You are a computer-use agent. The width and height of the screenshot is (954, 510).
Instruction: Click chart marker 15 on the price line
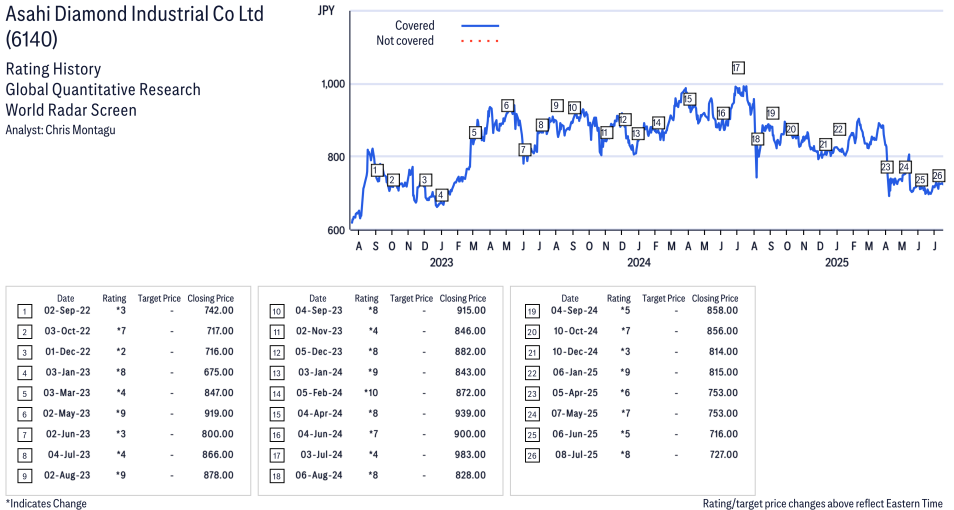click(x=688, y=99)
